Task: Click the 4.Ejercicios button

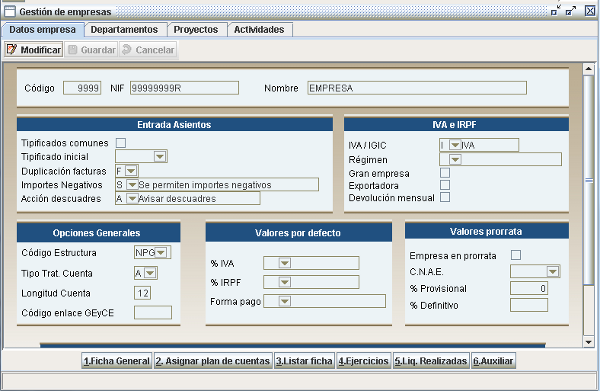Action: tap(364, 361)
